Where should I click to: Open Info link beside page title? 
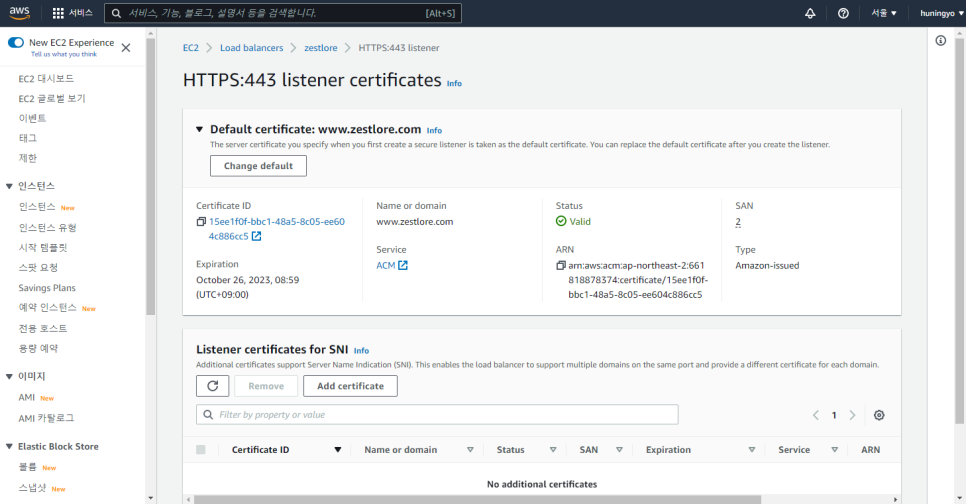(x=454, y=83)
